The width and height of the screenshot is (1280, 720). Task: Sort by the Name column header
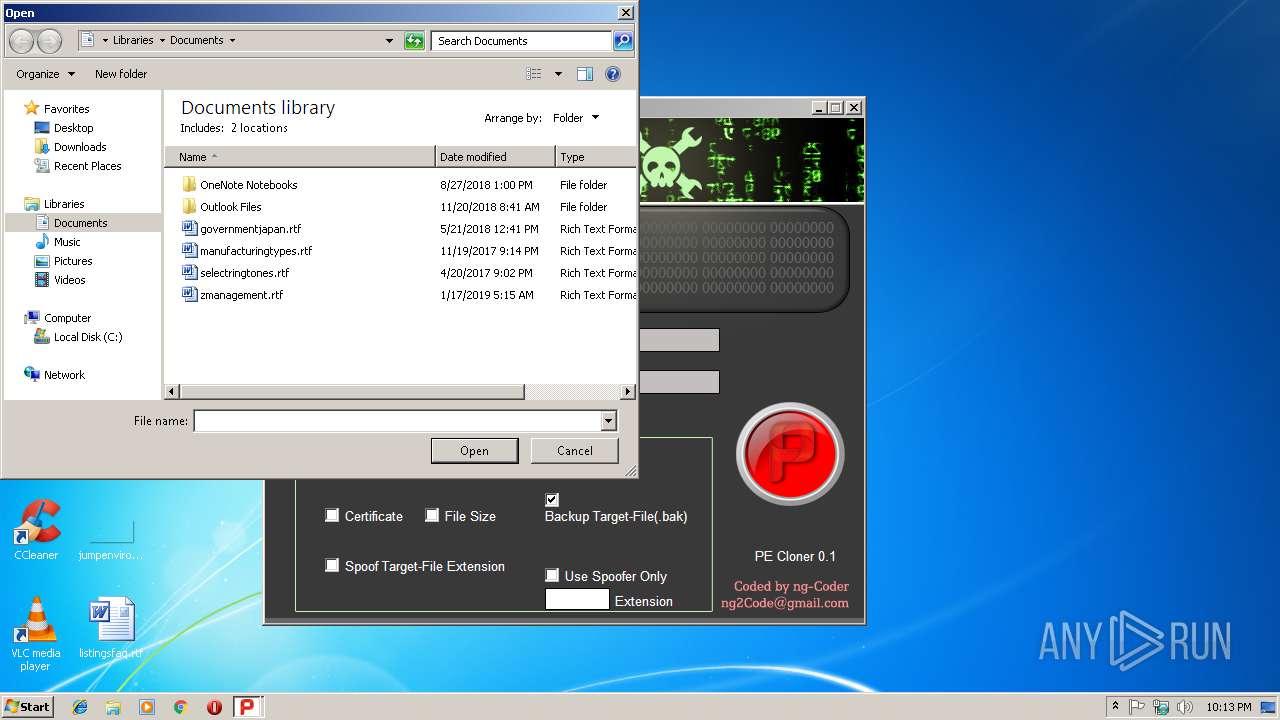(x=300, y=157)
